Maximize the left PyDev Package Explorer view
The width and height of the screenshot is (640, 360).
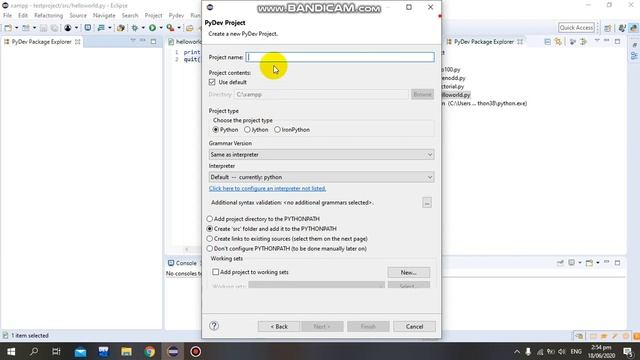click(153, 41)
